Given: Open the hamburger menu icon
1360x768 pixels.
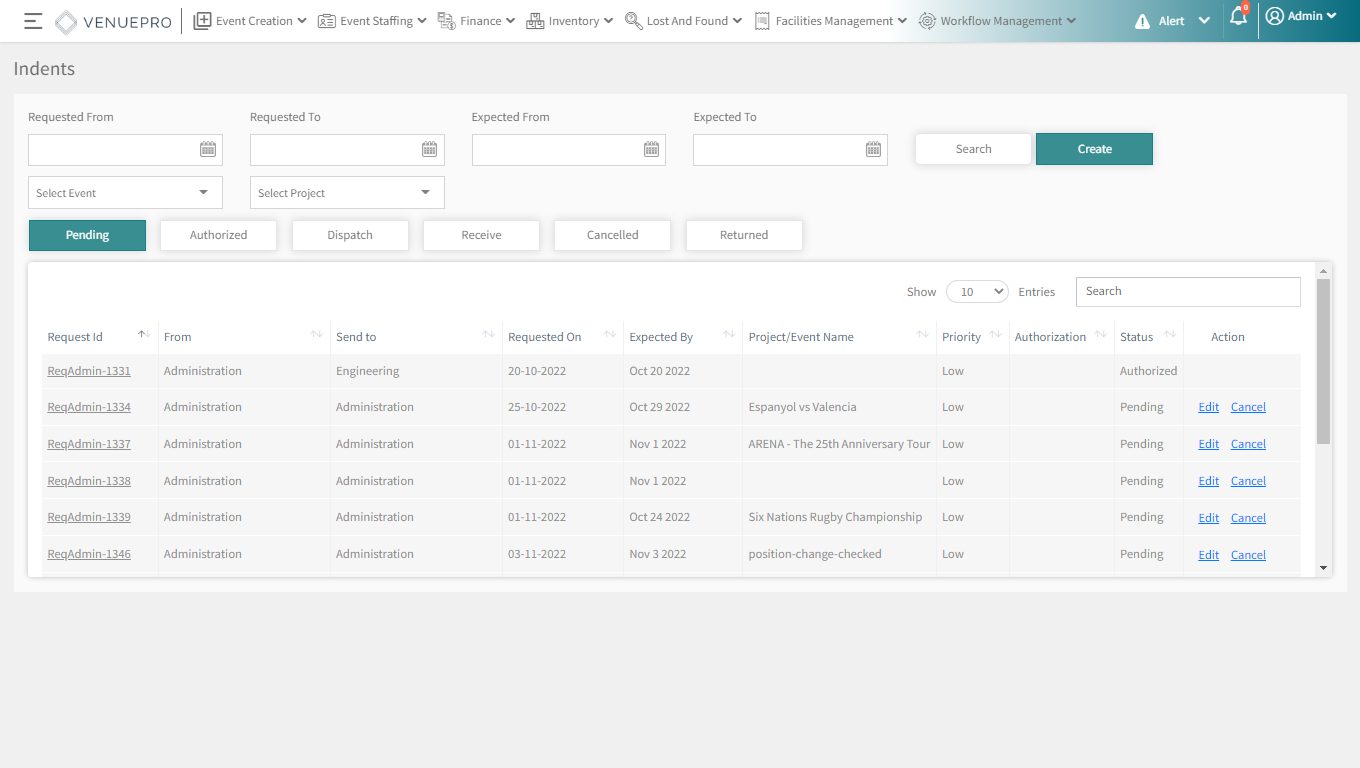Looking at the screenshot, I should pos(33,21).
